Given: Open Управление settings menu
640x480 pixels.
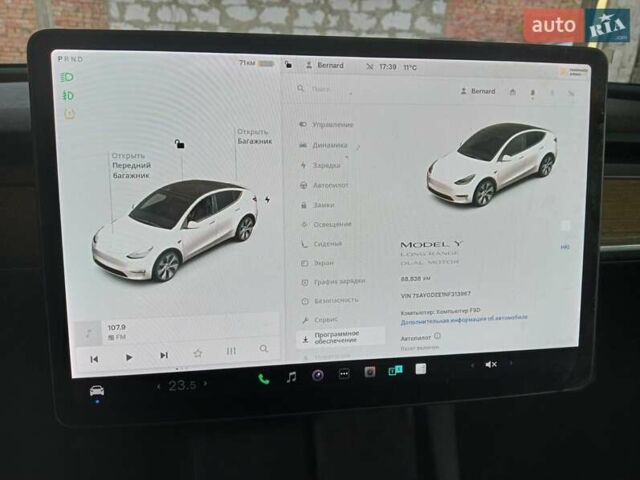Looking at the screenshot, I should [x=327, y=124].
